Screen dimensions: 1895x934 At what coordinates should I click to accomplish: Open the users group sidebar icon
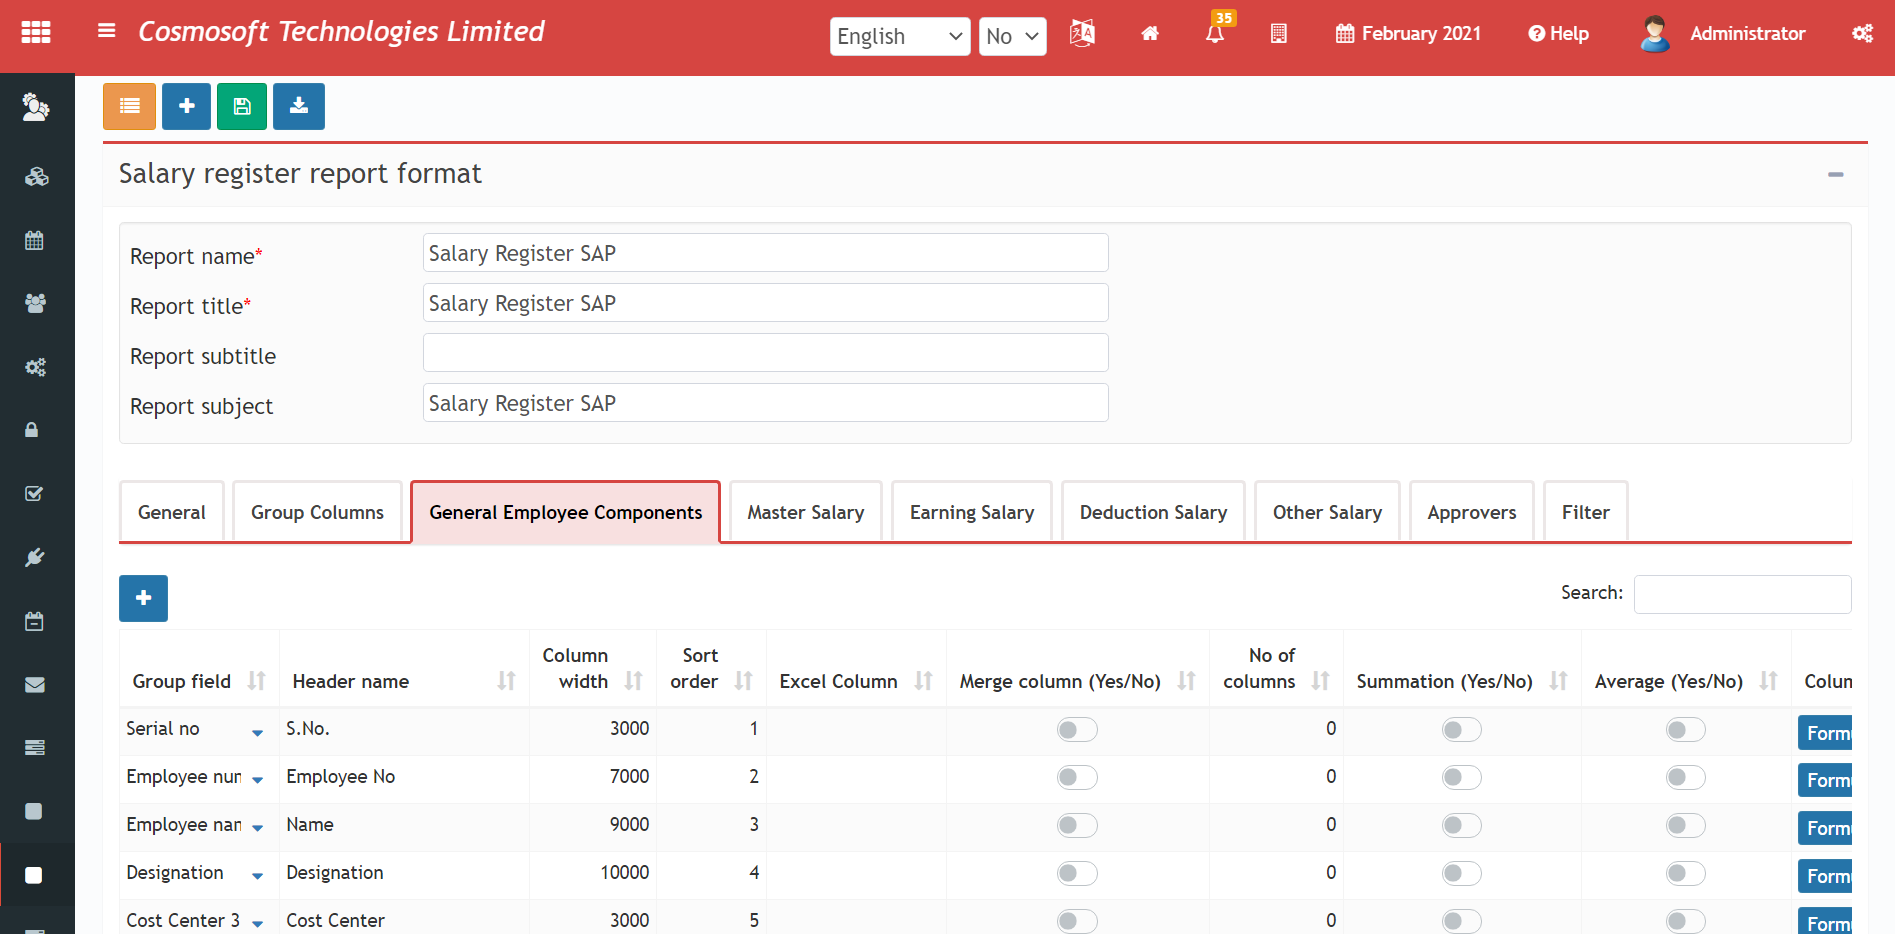coord(35,303)
